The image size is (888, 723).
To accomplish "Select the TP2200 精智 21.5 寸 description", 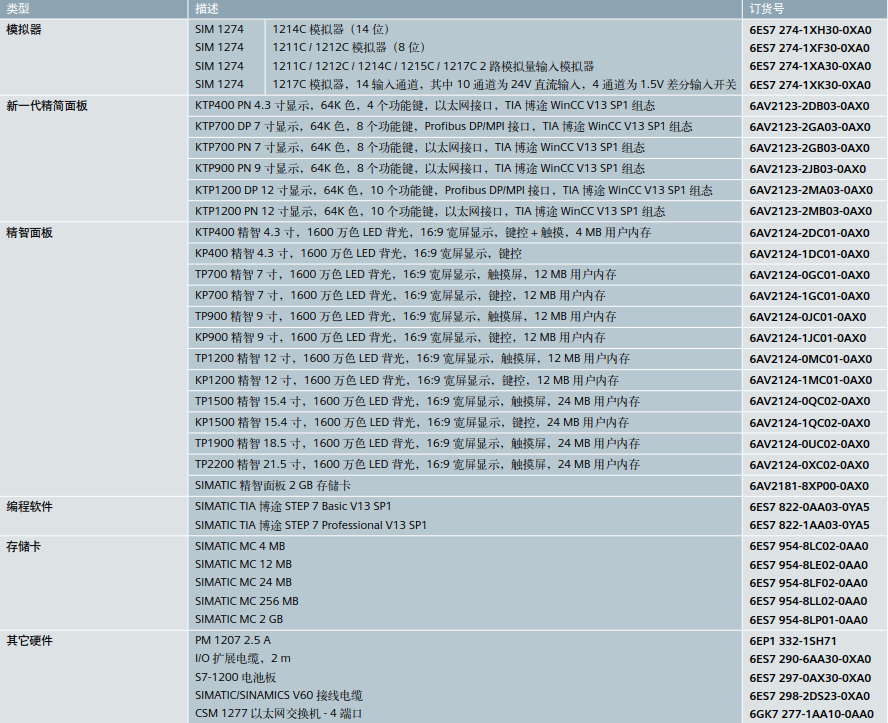I will (417, 464).
